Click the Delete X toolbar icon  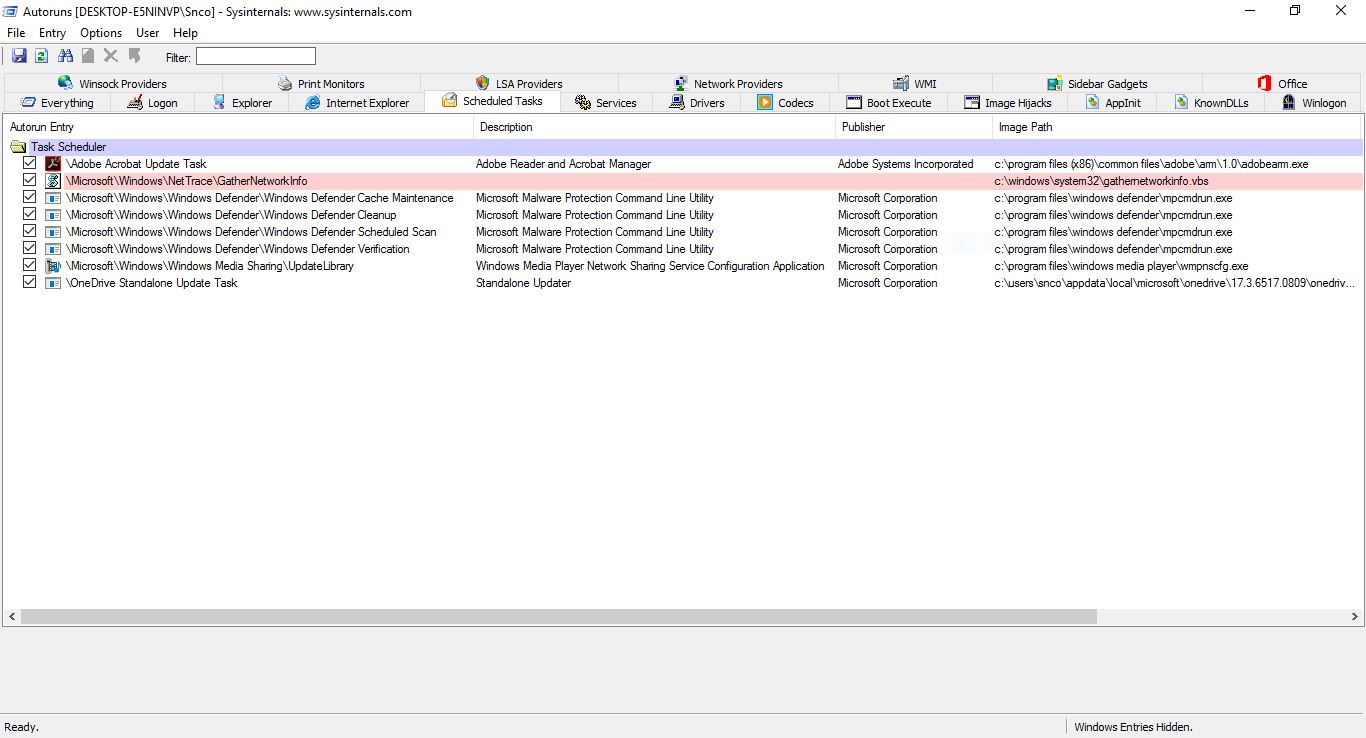(x=111, y=56)
